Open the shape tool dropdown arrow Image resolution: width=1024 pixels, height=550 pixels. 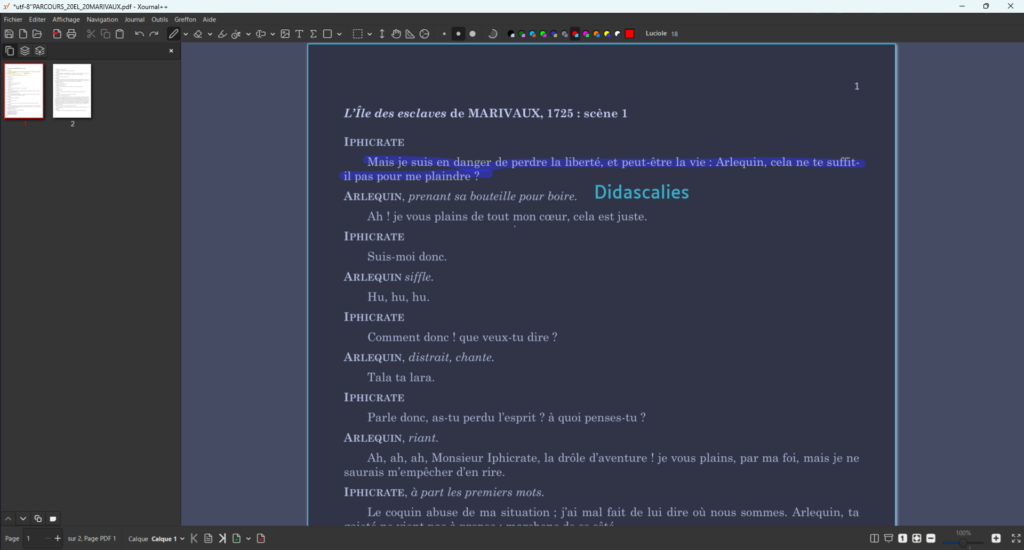340,34
